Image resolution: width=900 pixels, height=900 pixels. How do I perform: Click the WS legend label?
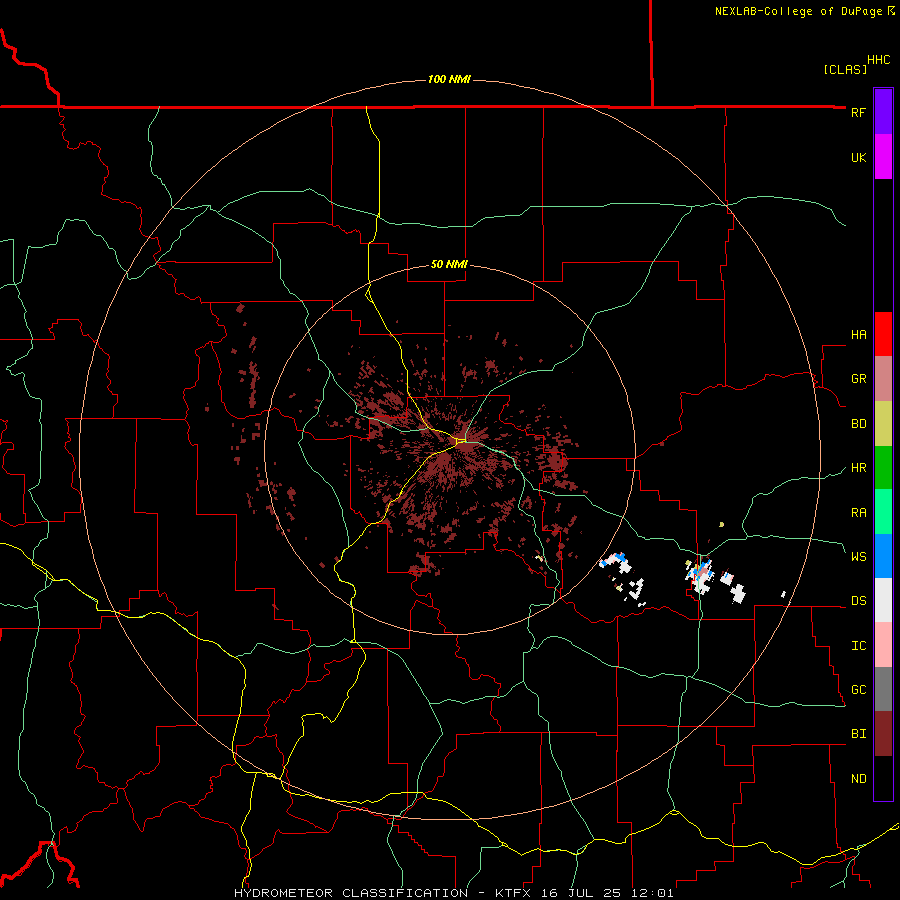click(x=858, y=557)
